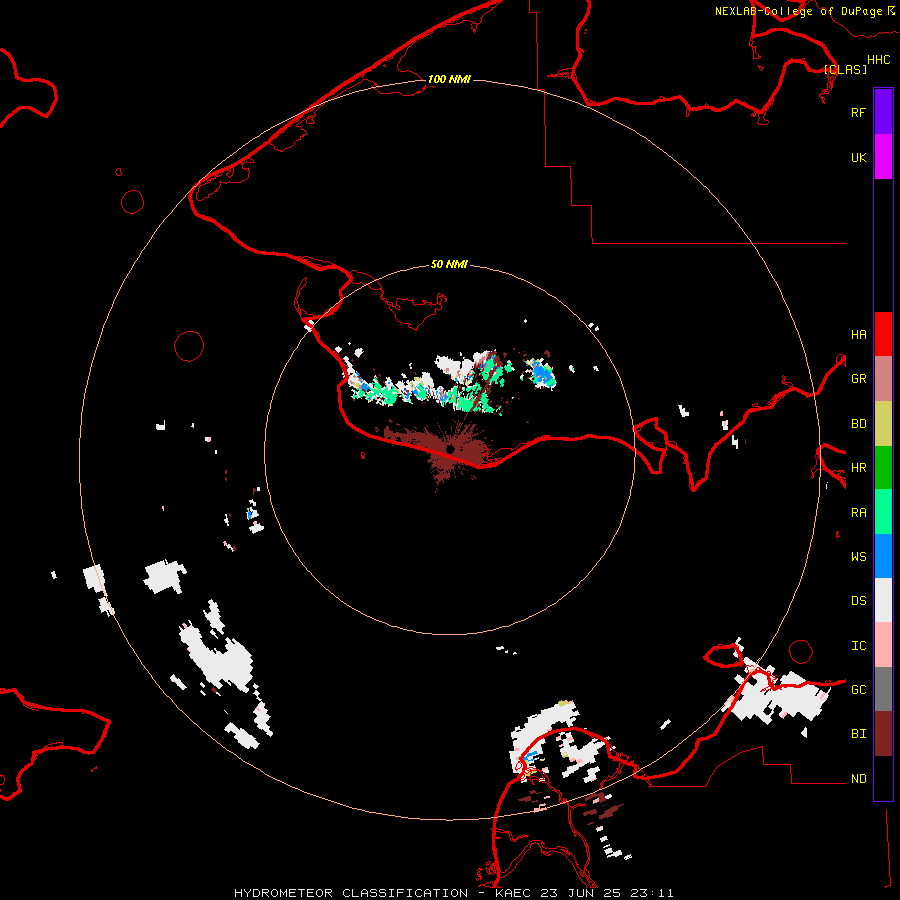Click the BI legend label
Screen dimensions: 900x900
pyautogui.click(x=858, y=734)
